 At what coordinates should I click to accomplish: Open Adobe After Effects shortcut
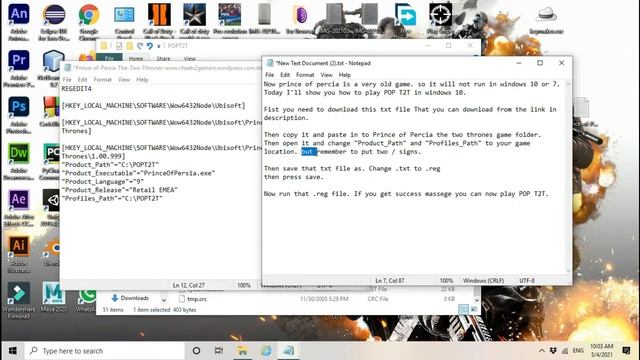19,207
